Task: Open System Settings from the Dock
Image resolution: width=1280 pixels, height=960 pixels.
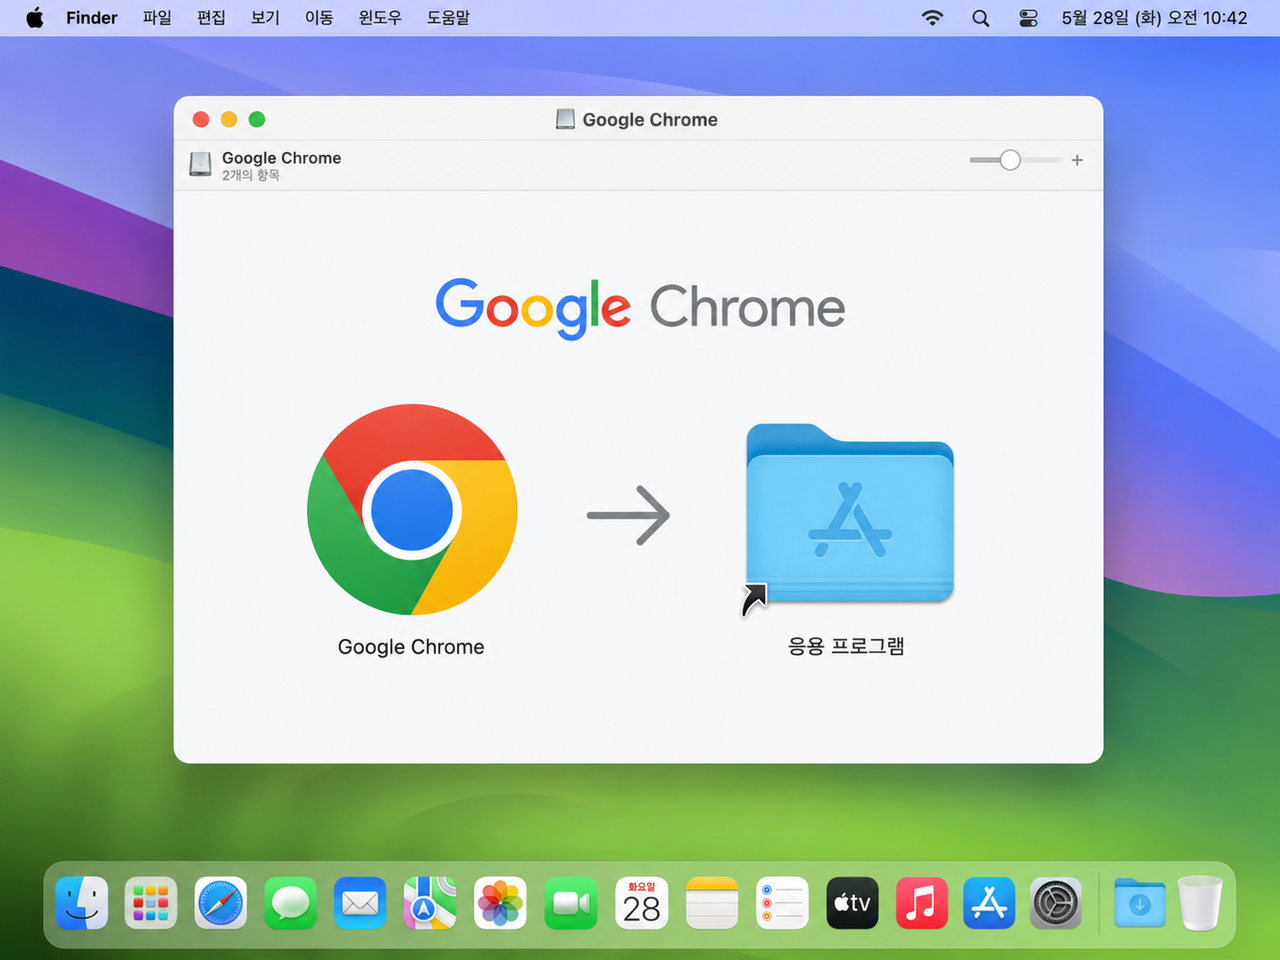Action: (x=1056, y=904)
